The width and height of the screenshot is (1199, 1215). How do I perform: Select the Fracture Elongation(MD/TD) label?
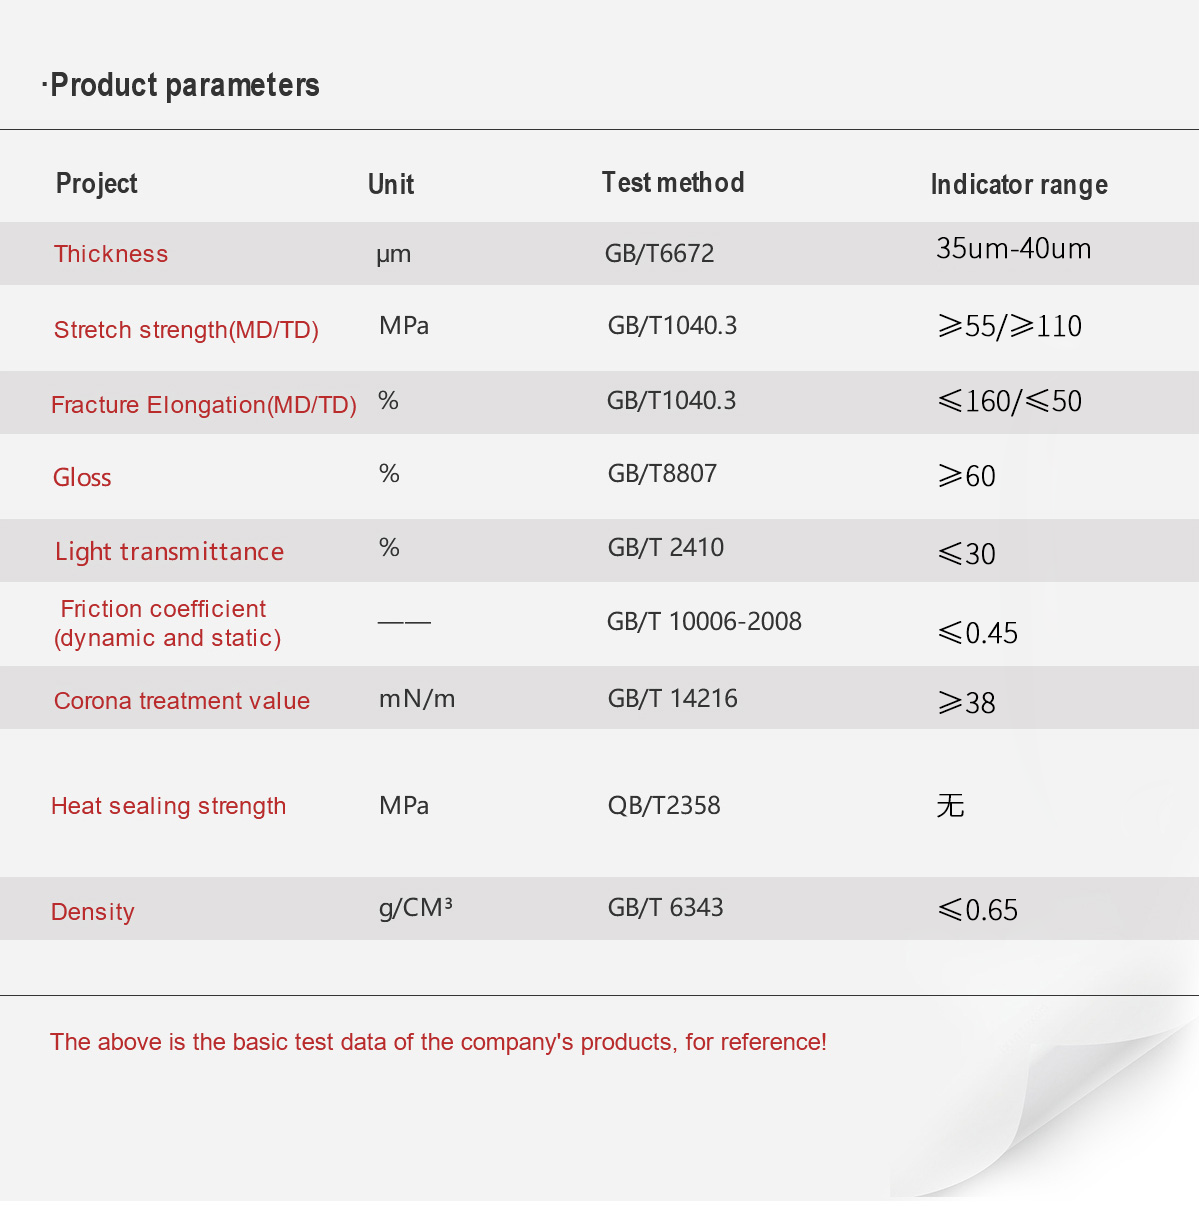click(x=204, y=405)
